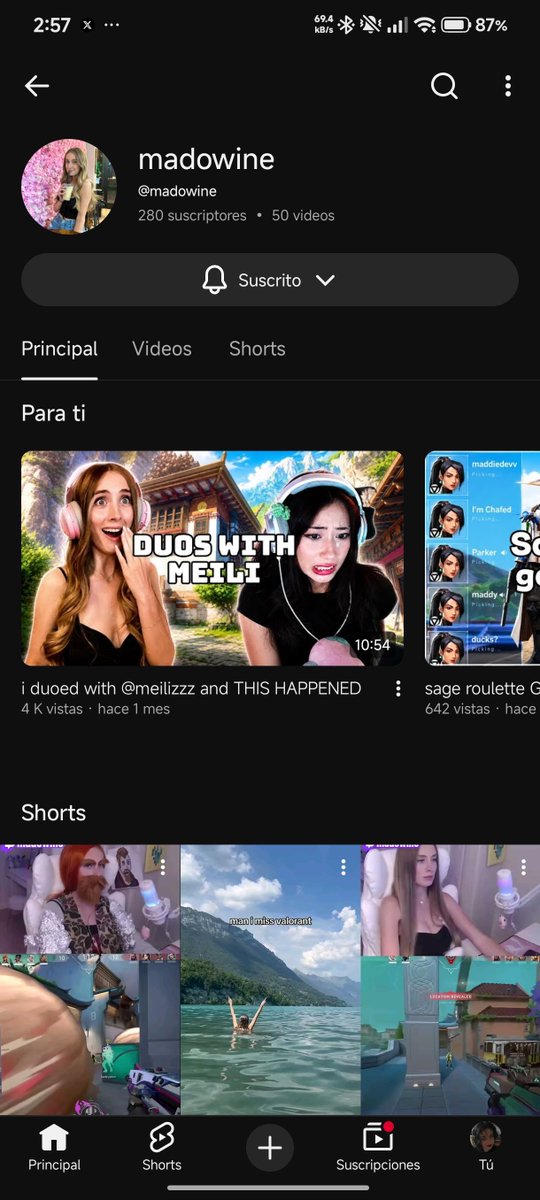The image size is (540, 1200).
Task: Tap the muted bell status icon
Action: 371,25
